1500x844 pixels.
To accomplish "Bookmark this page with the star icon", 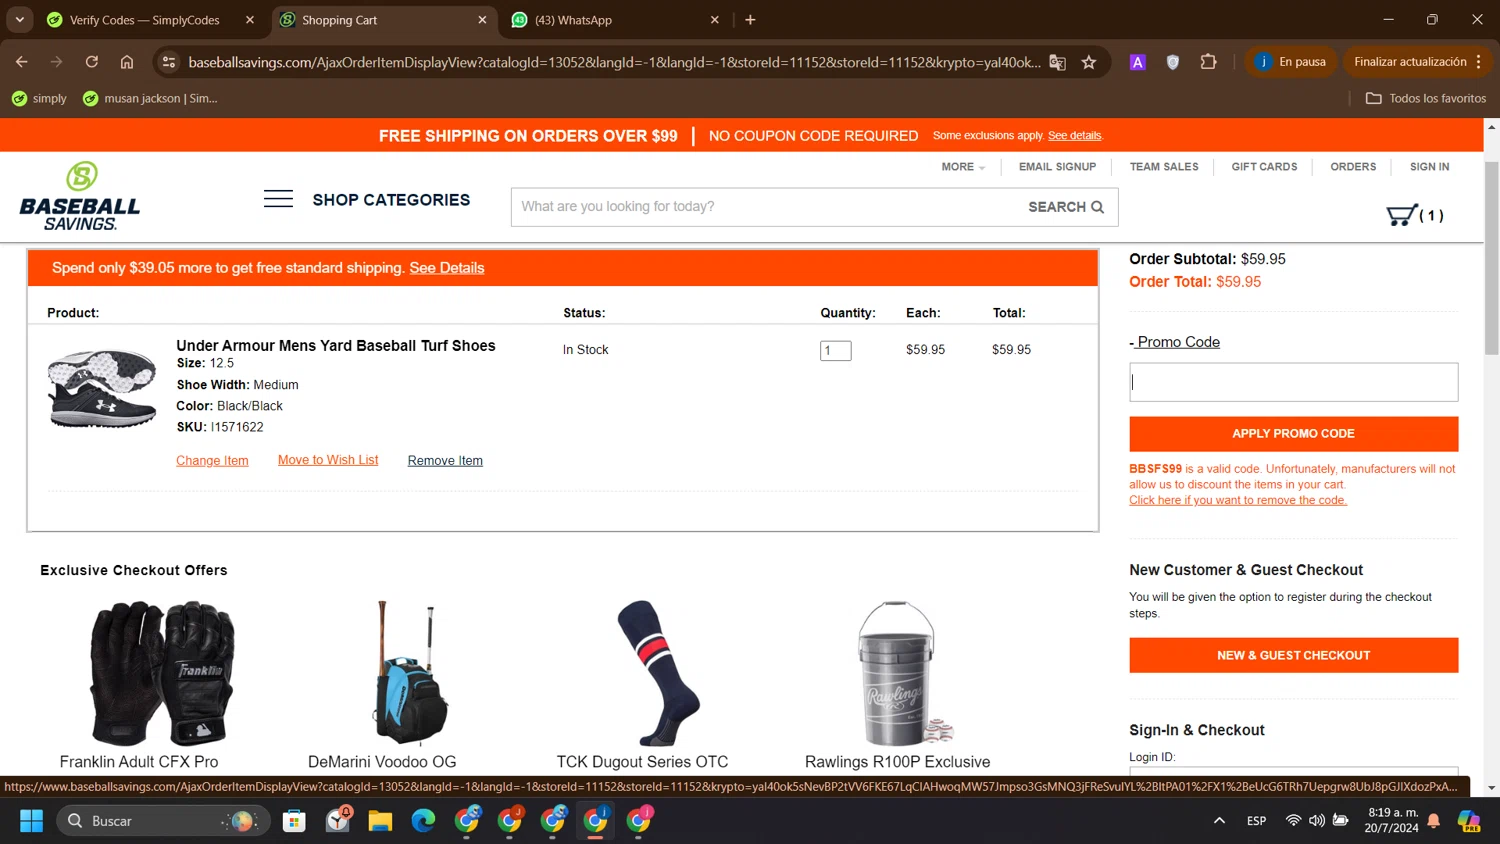I will coord(1089,62).
